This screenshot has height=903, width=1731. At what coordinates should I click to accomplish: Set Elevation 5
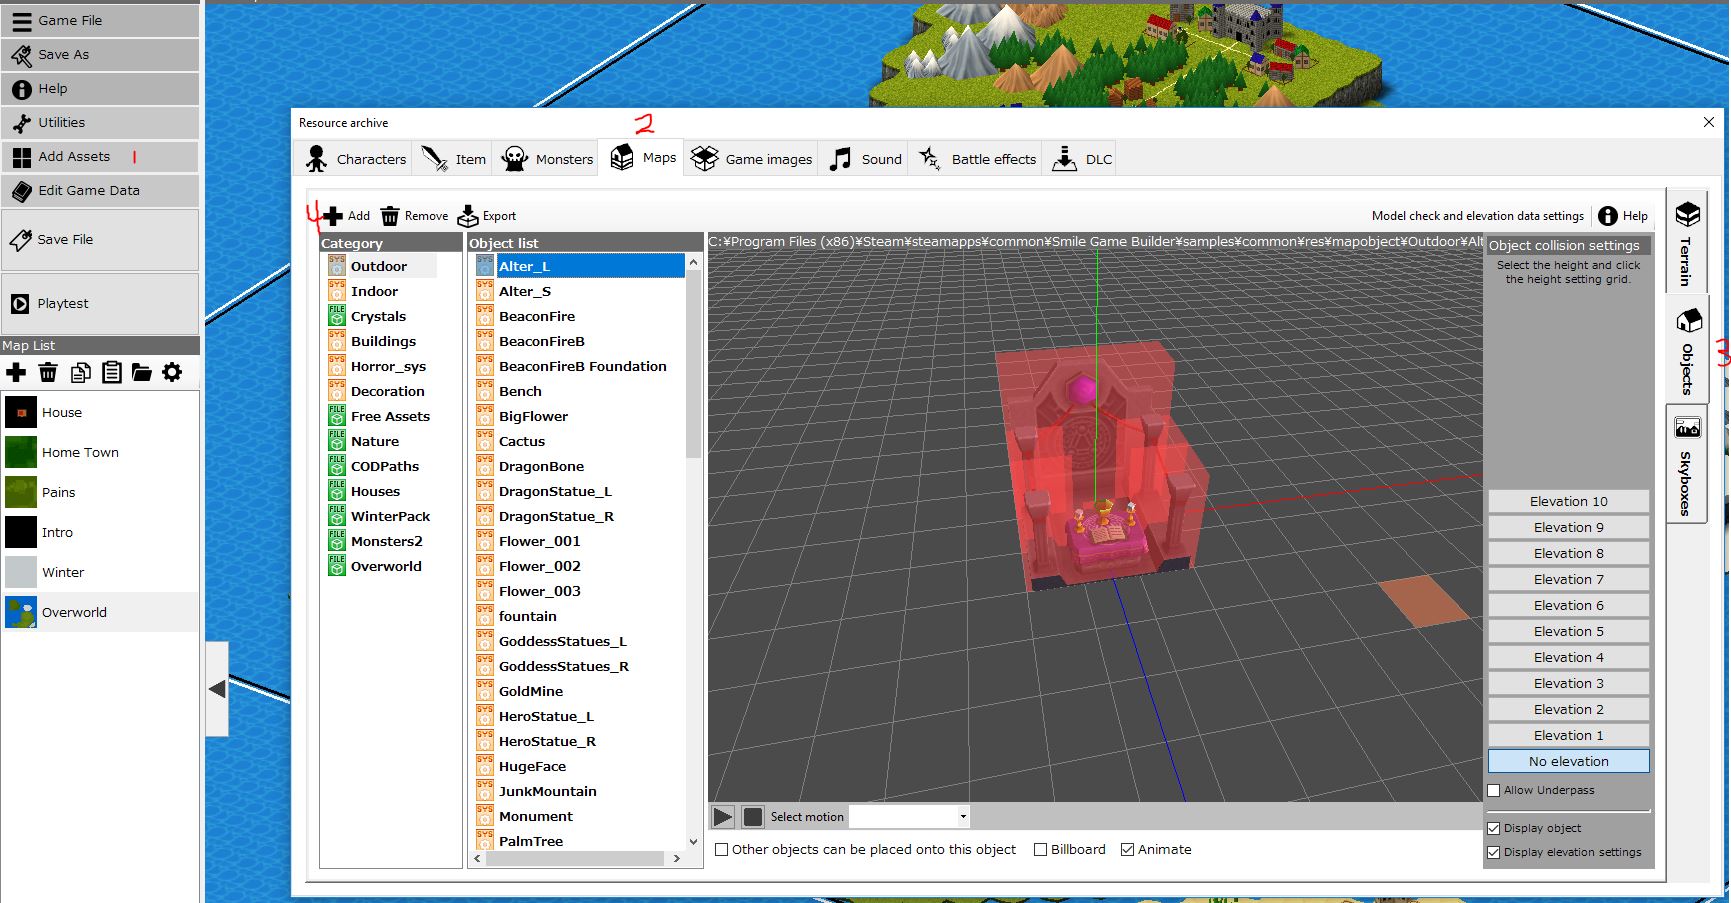(x=1568, y=632)
